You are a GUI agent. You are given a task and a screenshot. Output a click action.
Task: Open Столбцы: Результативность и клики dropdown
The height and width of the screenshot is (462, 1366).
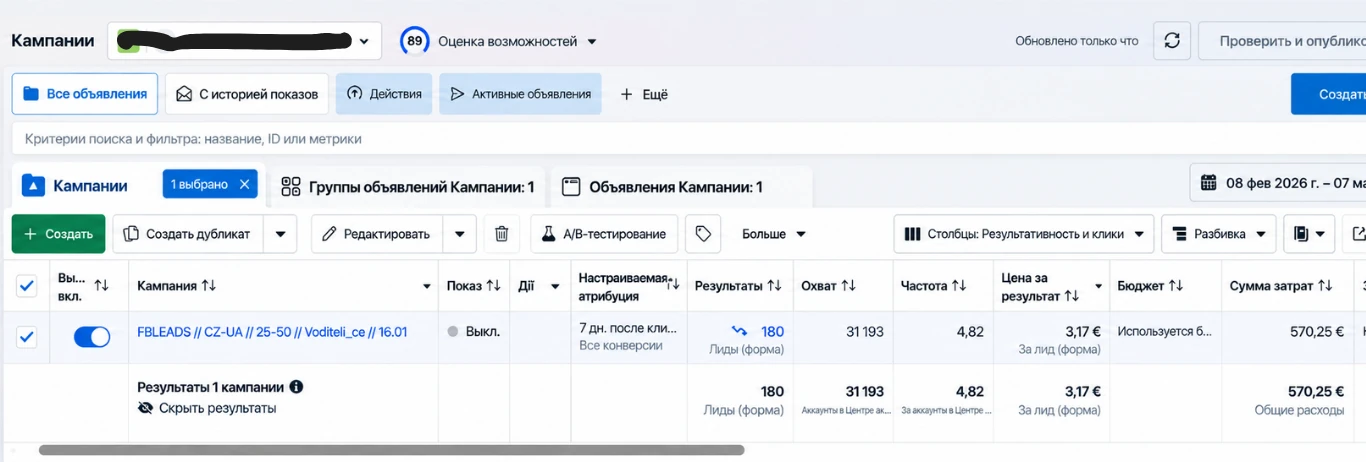point(1024,234)
